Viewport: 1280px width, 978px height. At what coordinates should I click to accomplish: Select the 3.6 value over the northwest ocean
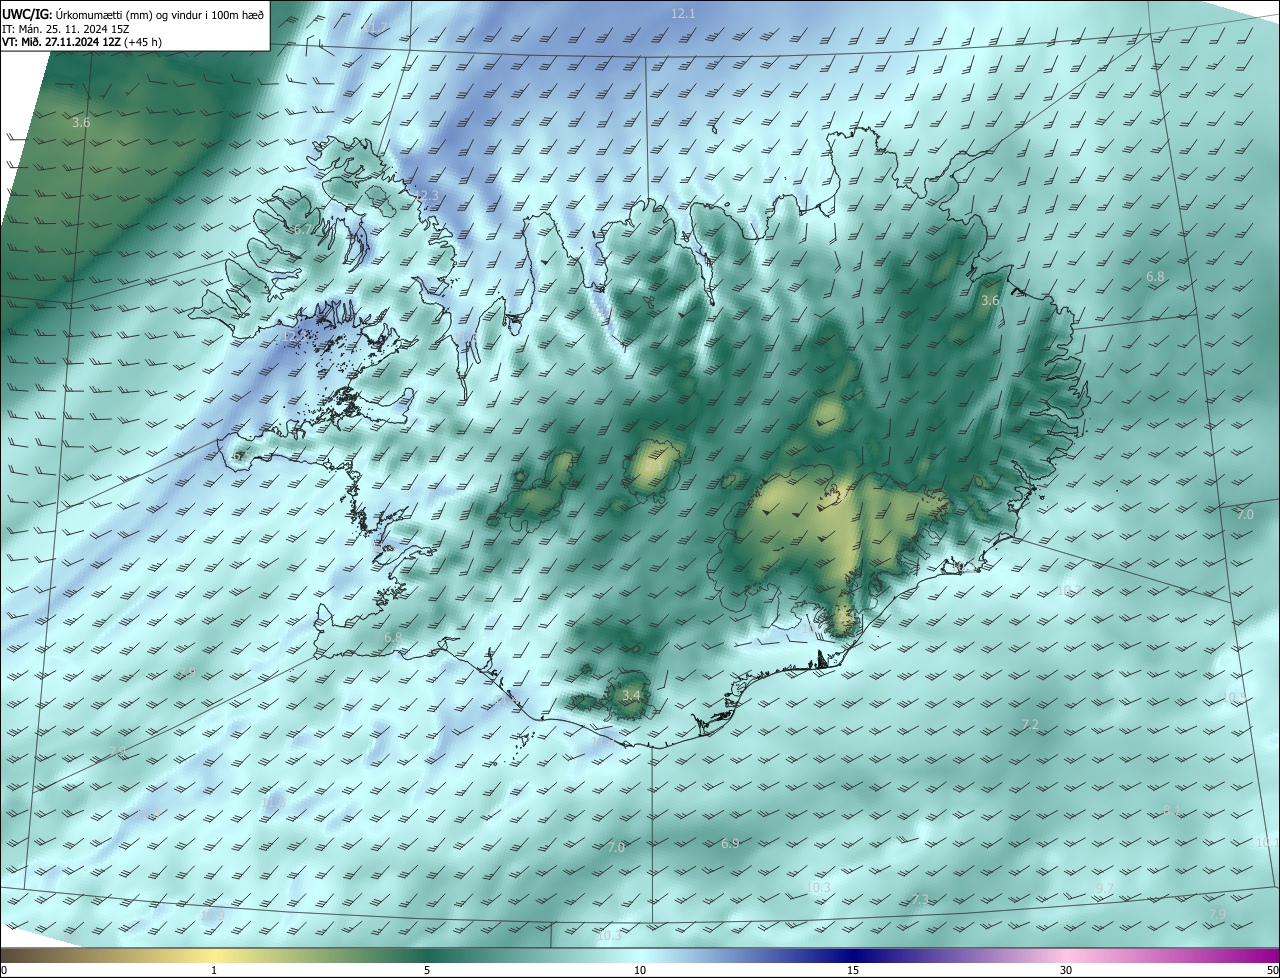coord(81,123)
